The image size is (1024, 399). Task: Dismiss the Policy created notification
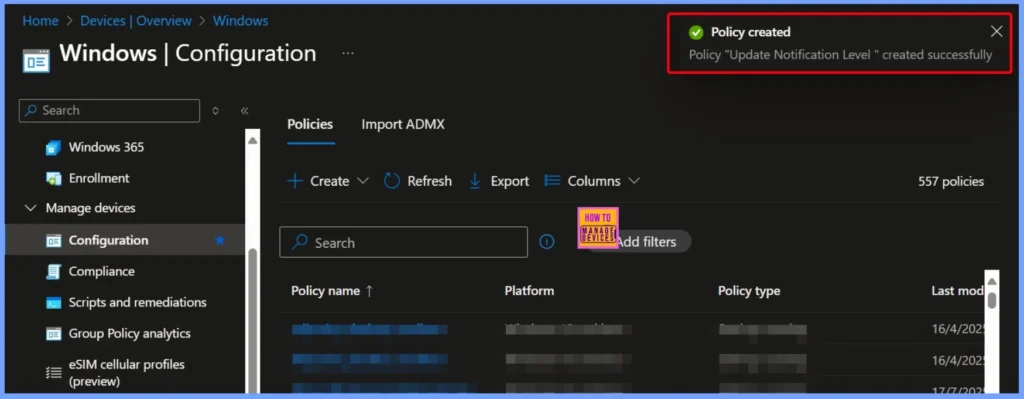tap(997, 31)
